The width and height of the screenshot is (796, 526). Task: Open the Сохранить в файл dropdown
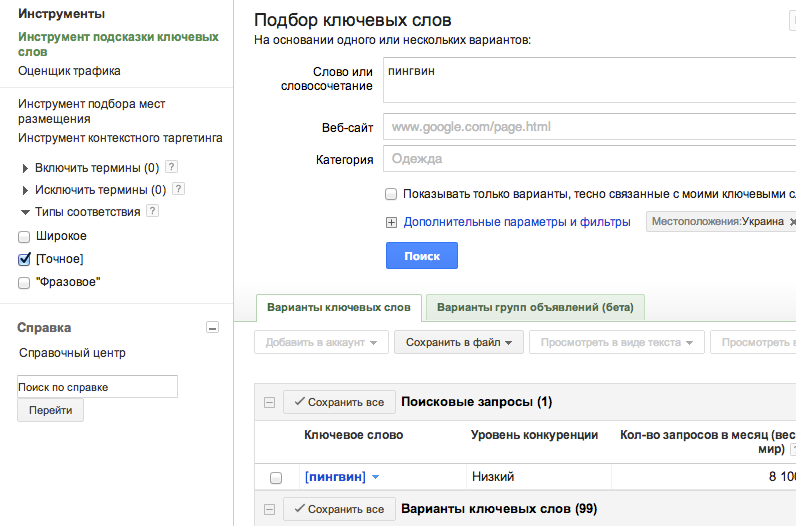point(458,343)
